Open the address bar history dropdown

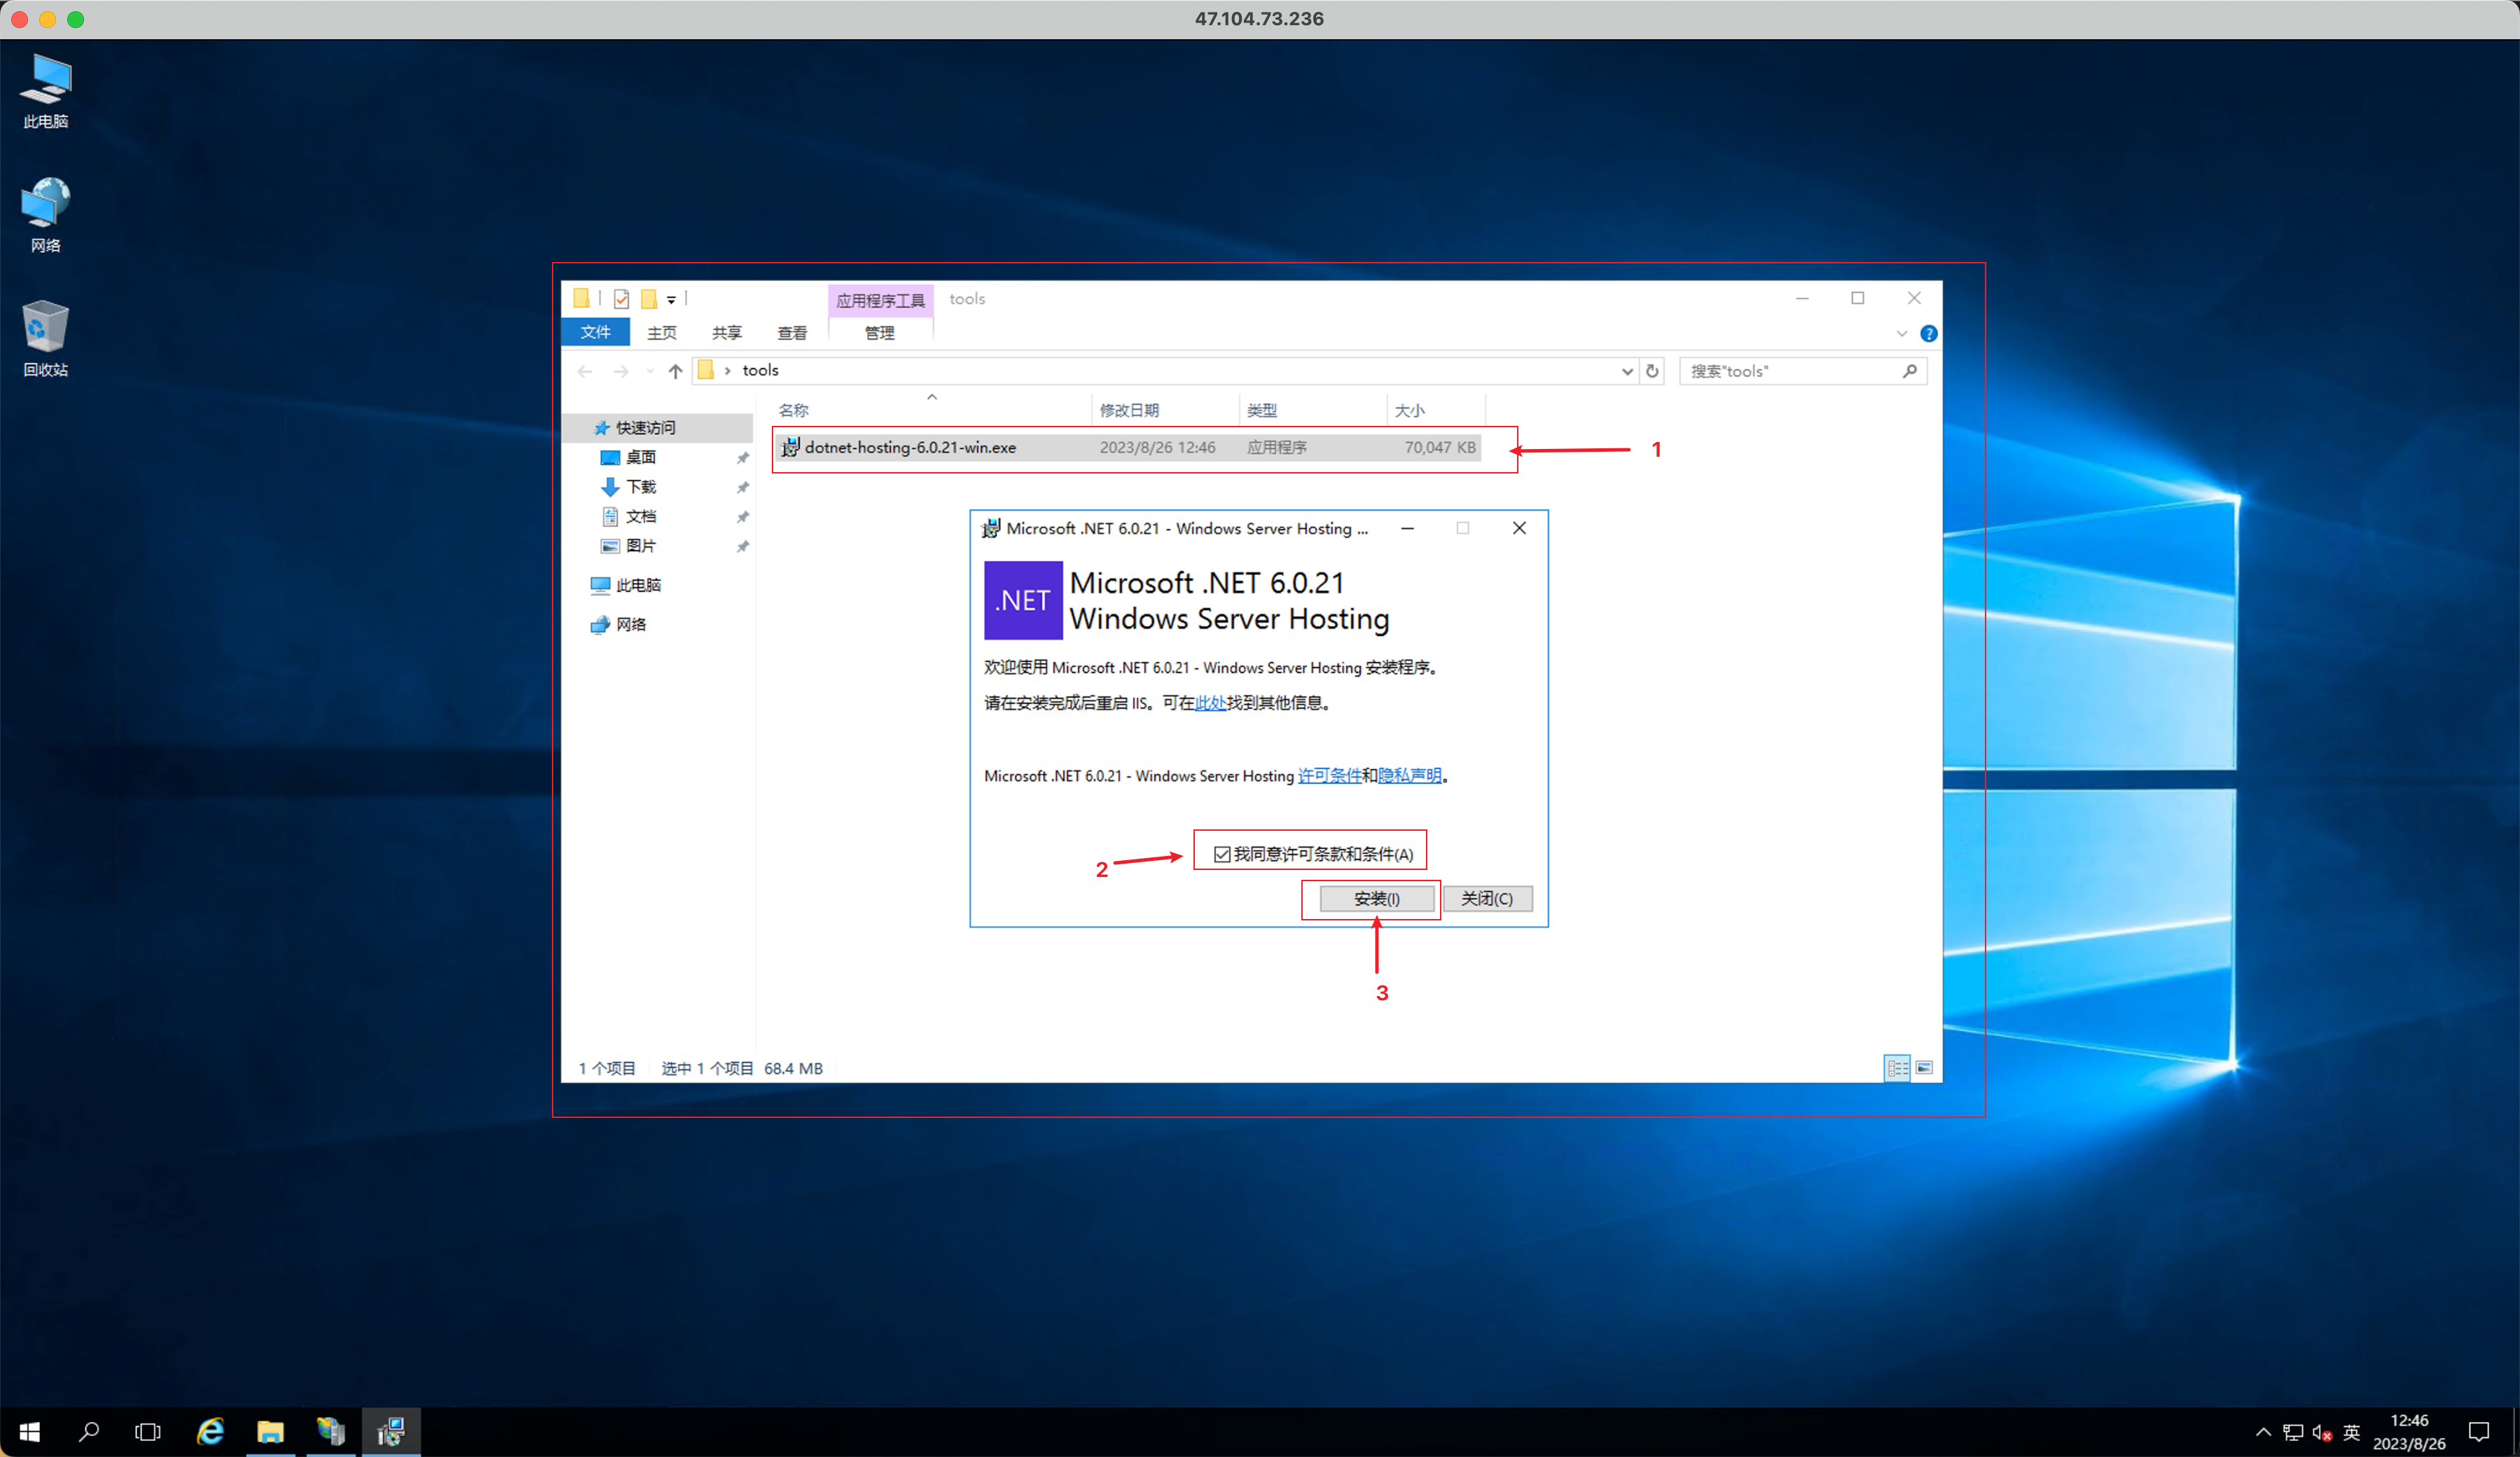tap(1626, 371)
